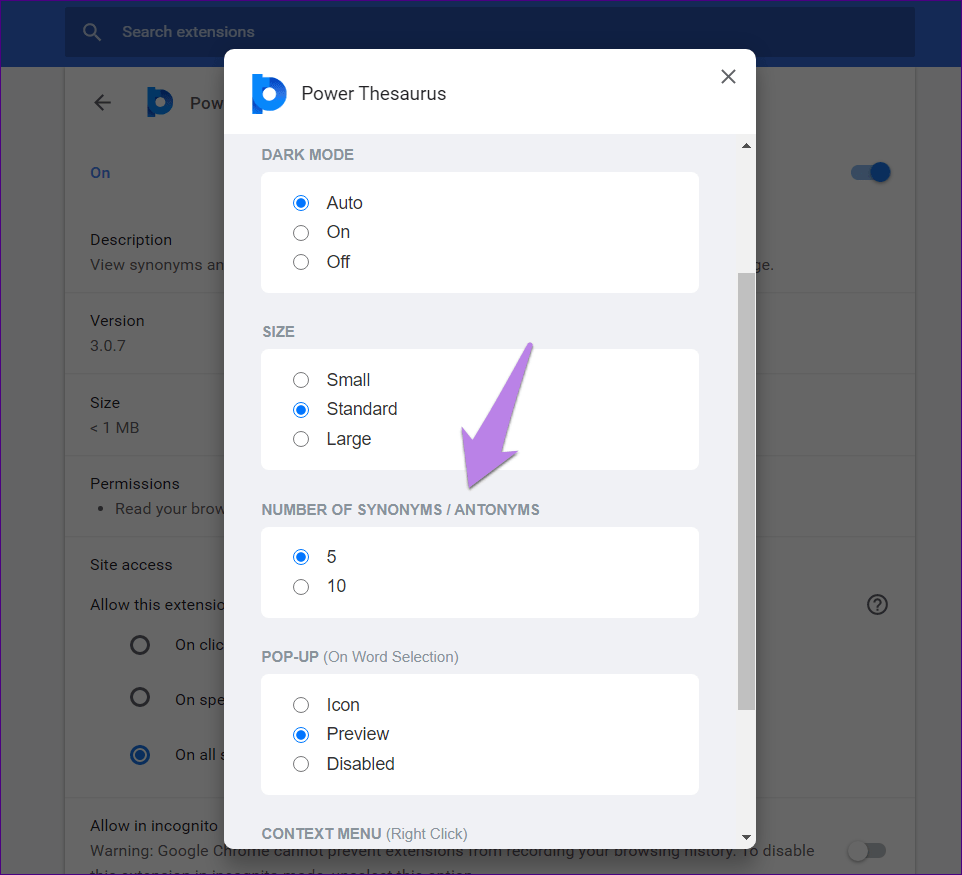Choose the Small size option
Viewport: 962px width, 875px height.
click(301, 380)
